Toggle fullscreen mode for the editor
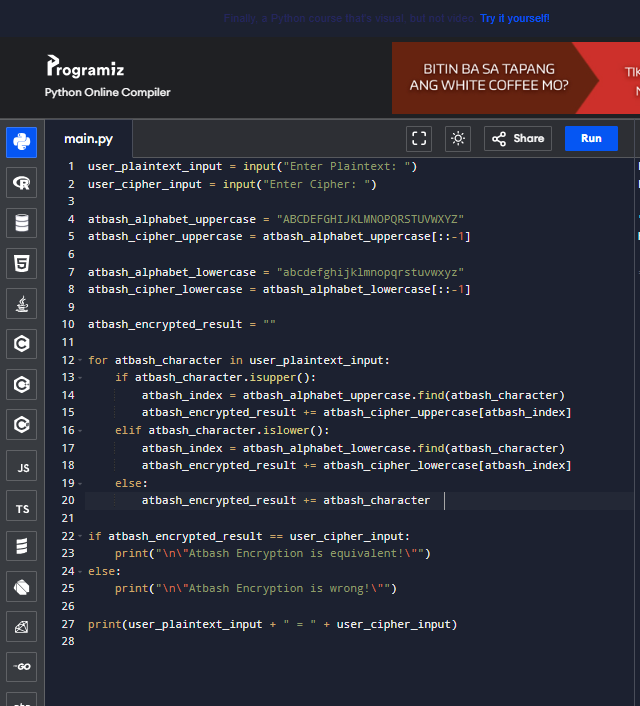Screen dimensions: 640x706 [419, 139]
